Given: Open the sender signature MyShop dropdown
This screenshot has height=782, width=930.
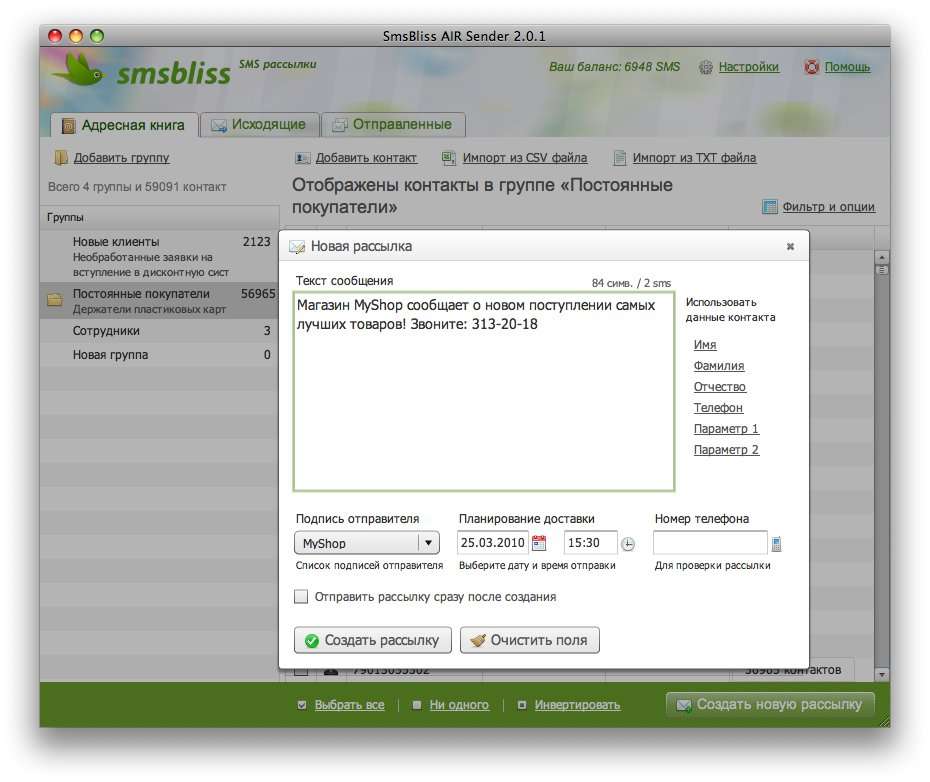Looking at the screenshot, I should tap(367, 543).
